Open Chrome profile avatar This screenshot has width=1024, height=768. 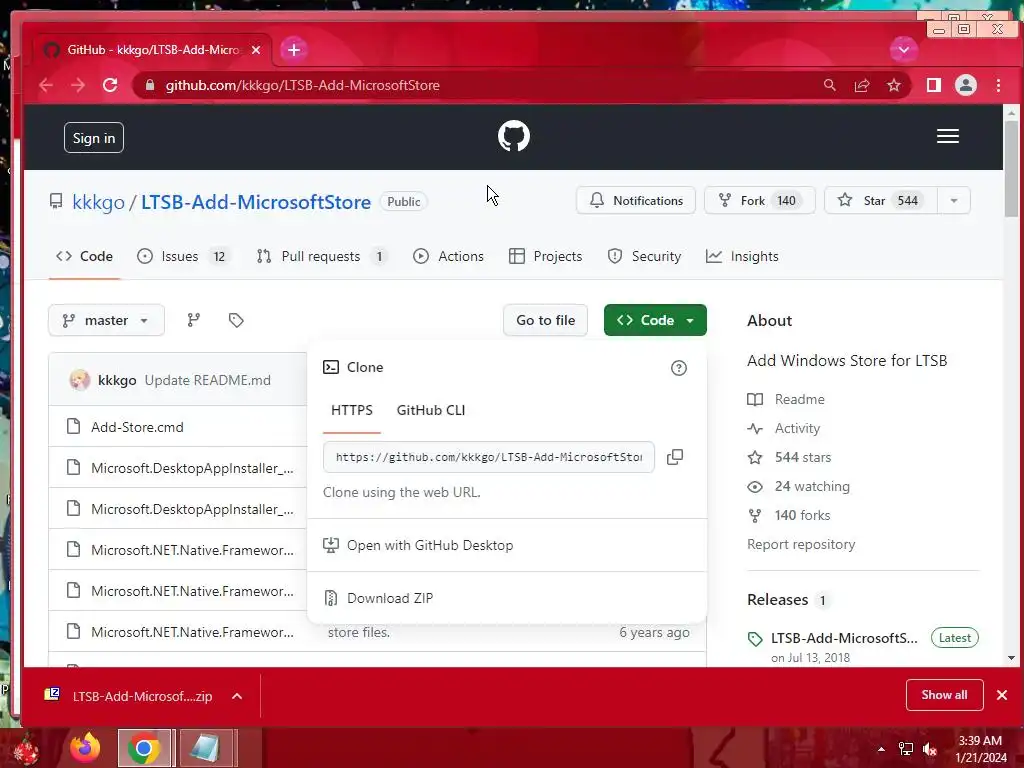[x=965, y=85]
